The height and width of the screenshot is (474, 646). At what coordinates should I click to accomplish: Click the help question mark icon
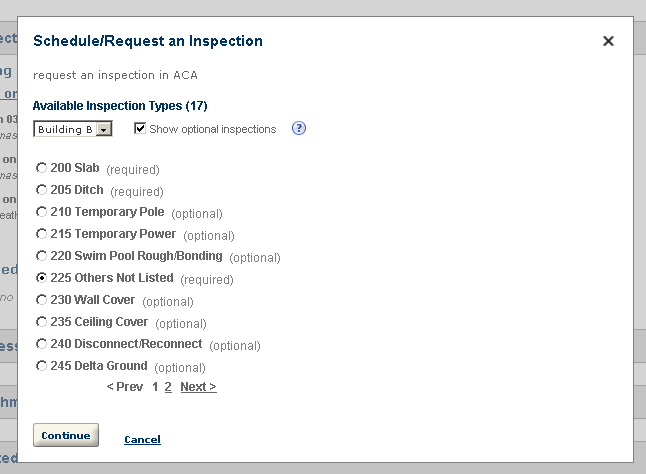tap(298, 129)
